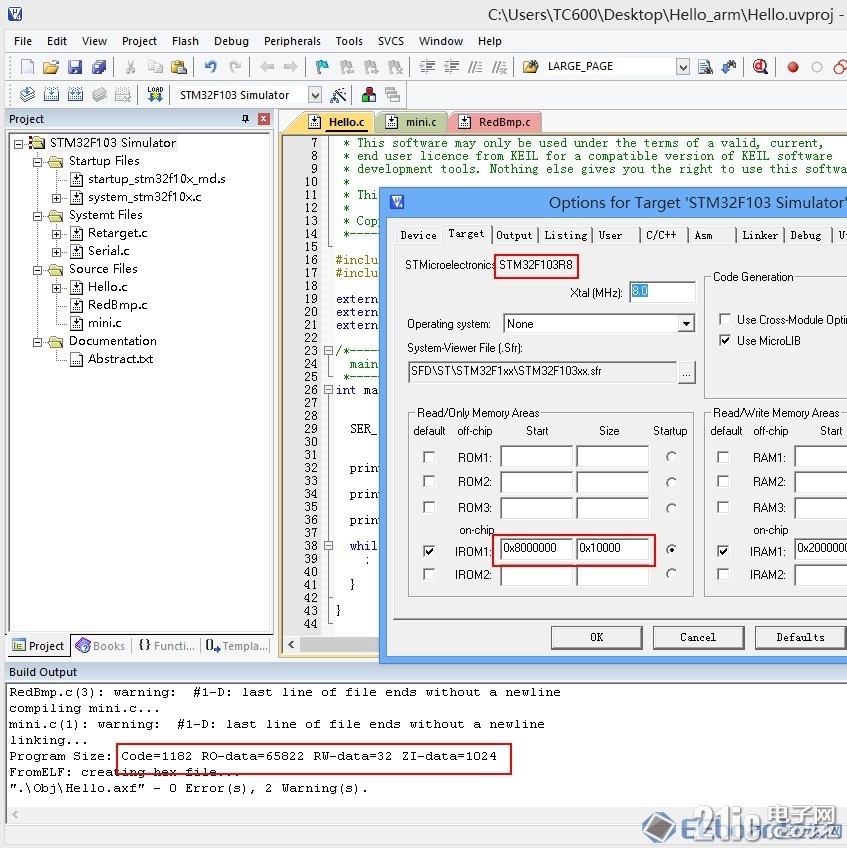This screenshot has height=848, width=847.
Task: Switch to the Books panel tab
Action: click(x=101, y=645)
